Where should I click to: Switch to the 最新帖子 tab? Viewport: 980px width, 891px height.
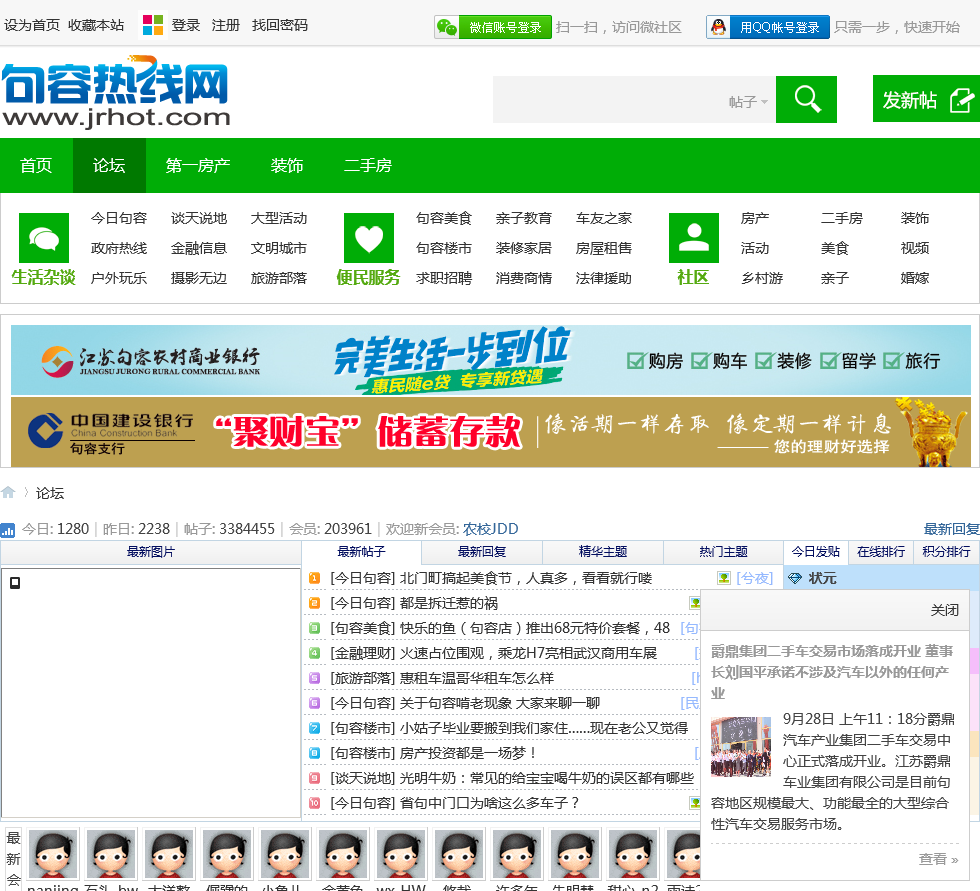(361, 552)
